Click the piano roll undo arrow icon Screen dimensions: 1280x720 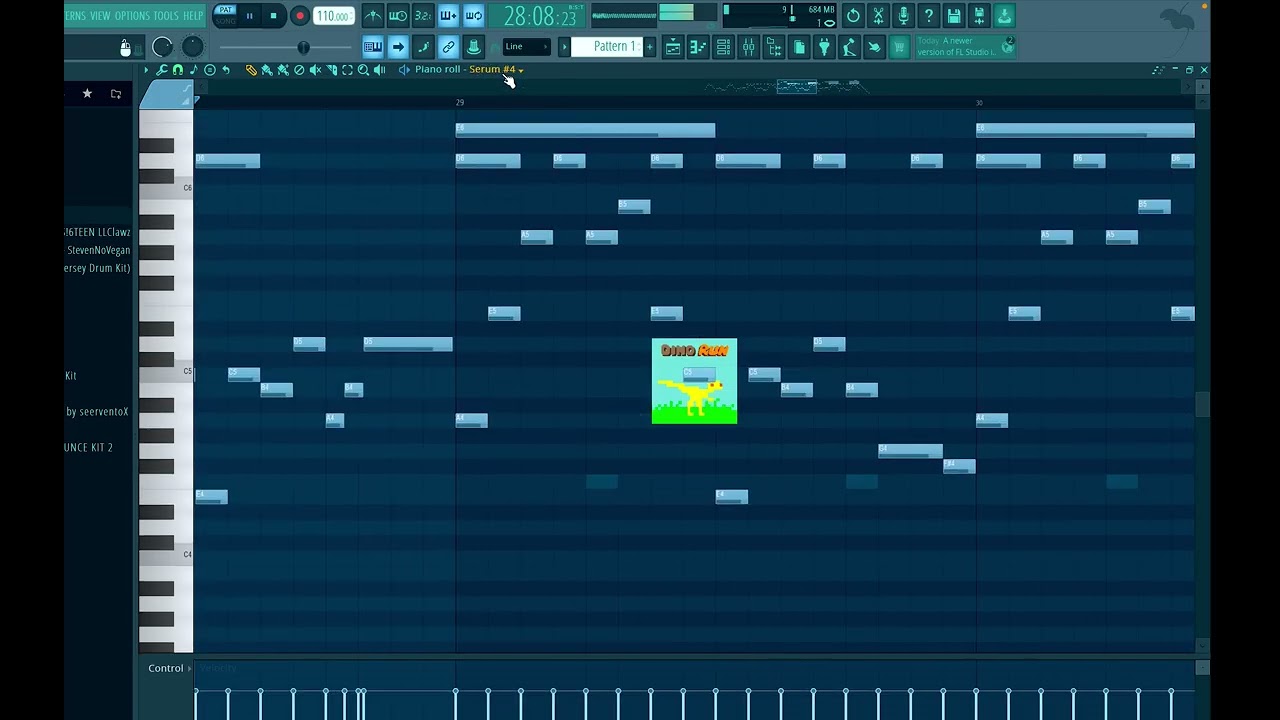pos(226,70)
